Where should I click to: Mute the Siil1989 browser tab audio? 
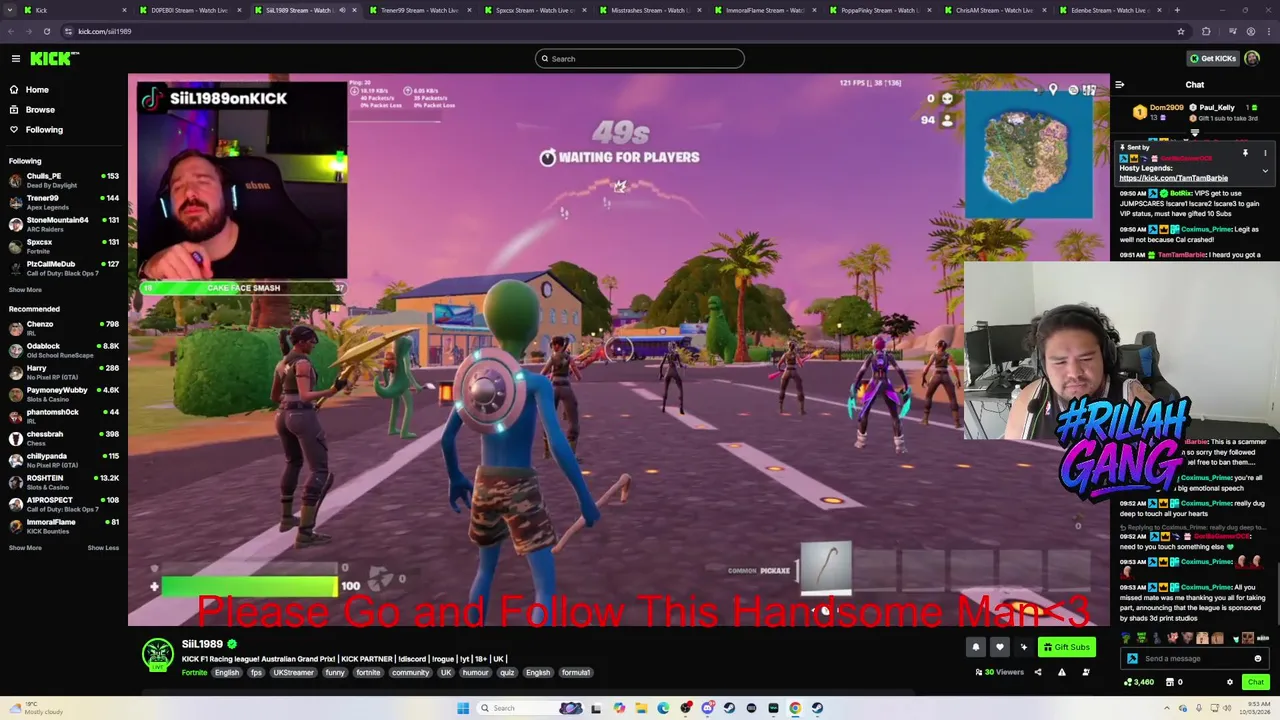[x=342, y=10]
